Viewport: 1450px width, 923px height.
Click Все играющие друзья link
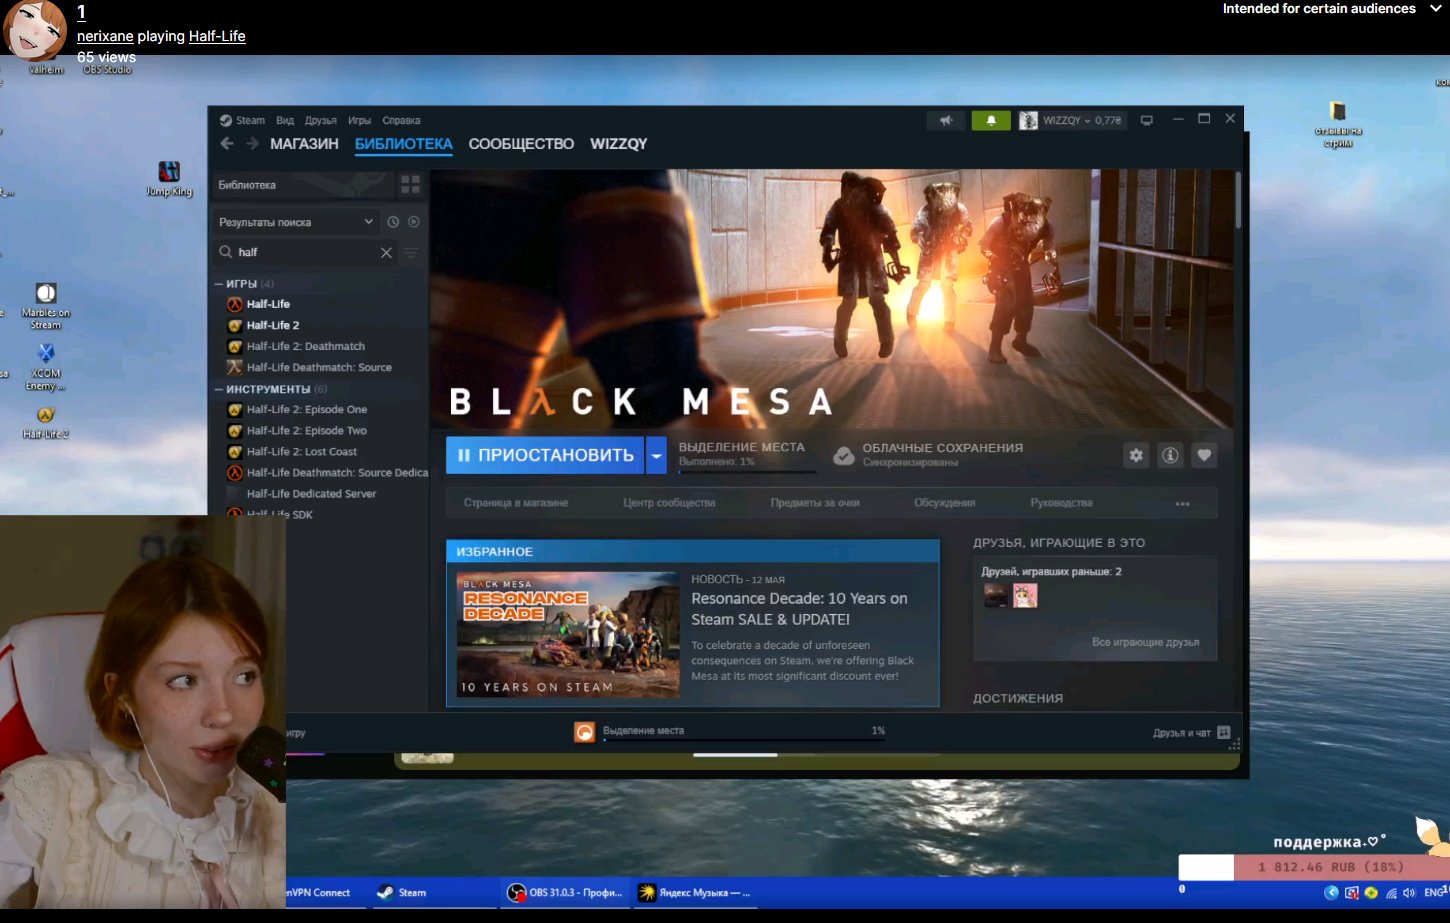(x=1146, y=642)
